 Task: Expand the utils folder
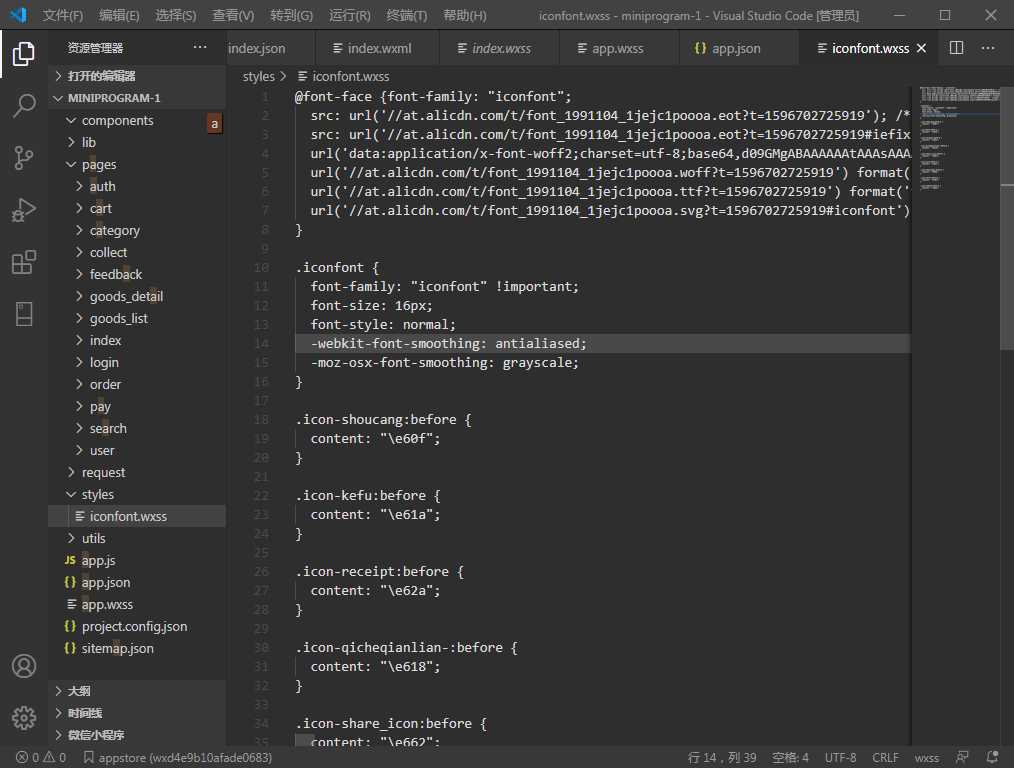pyautogui.click(x=137, y=538)
